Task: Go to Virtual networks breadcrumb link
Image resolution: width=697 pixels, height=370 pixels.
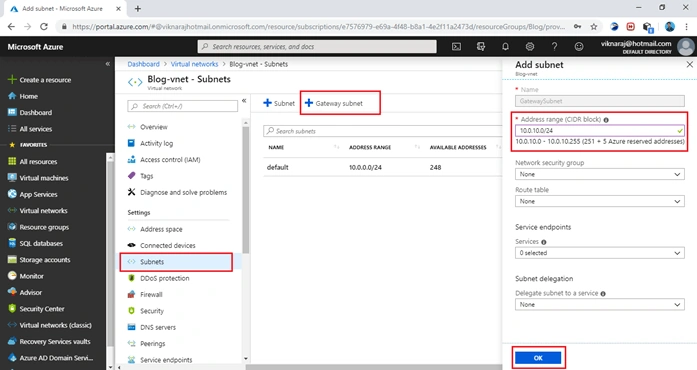Action: (x=194, y=64)
